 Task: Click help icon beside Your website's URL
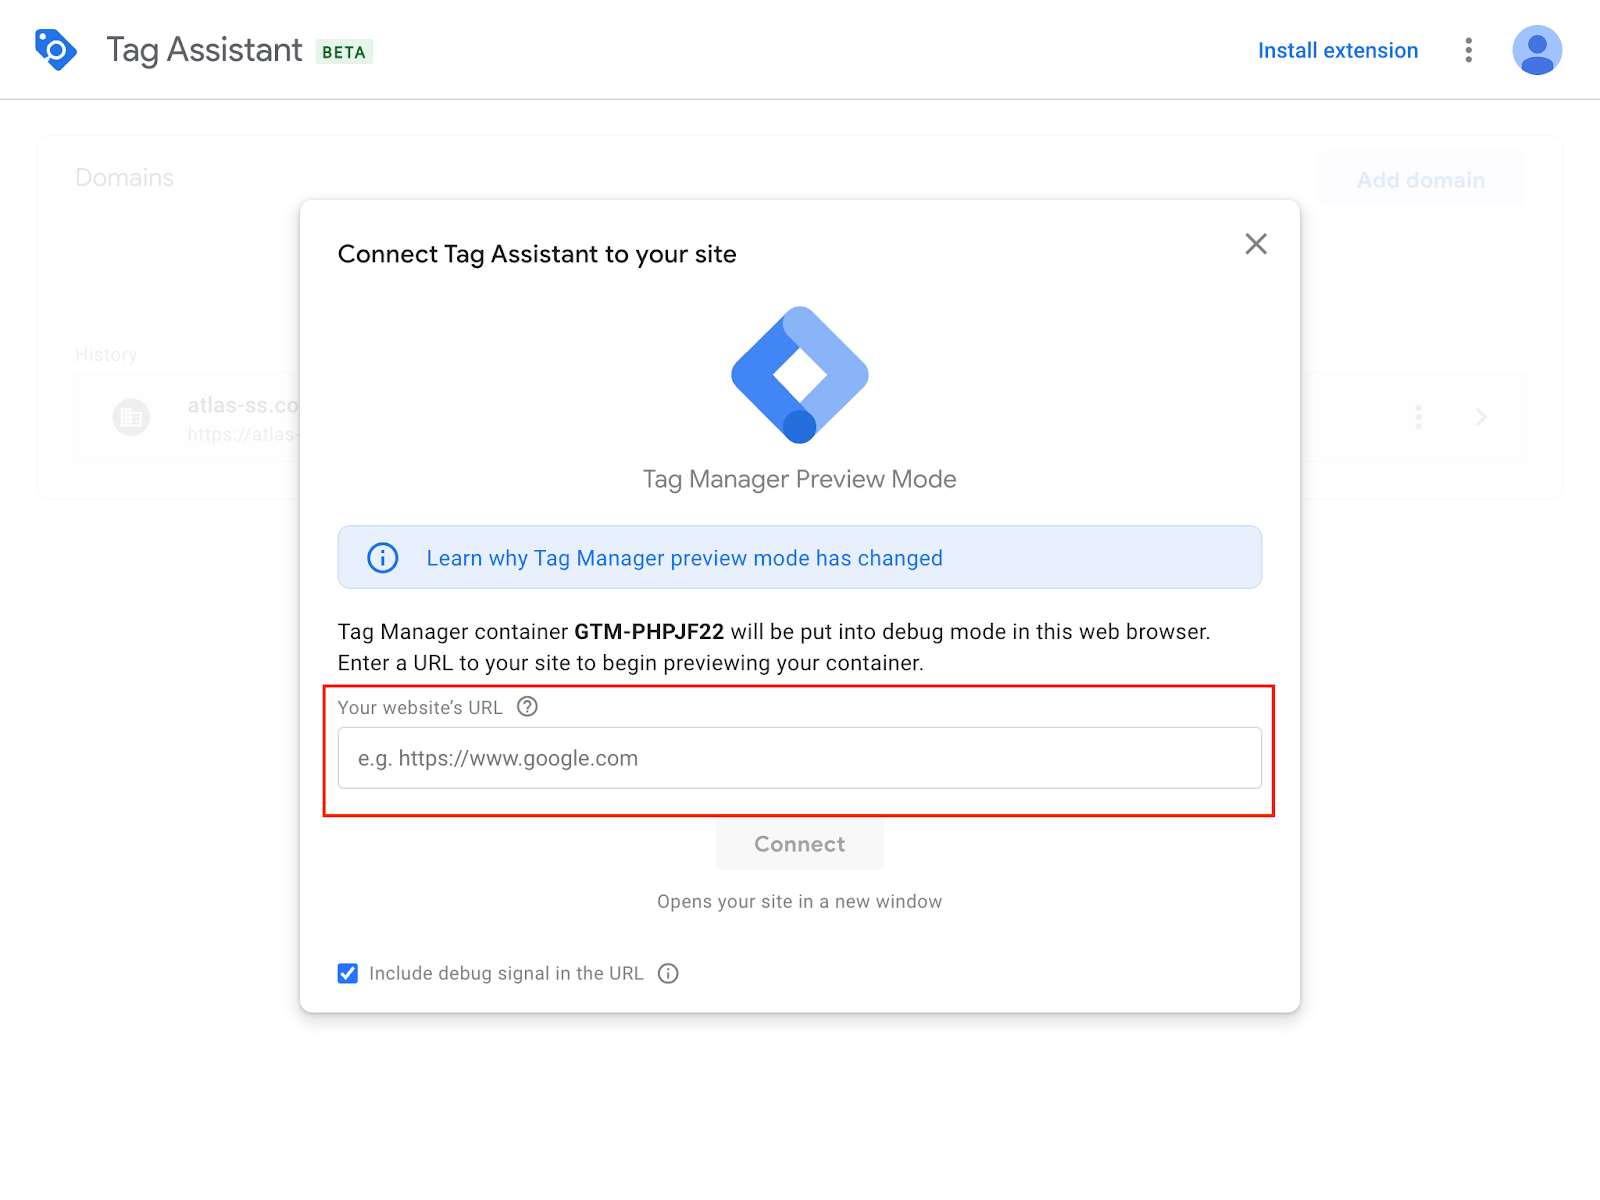pyautogui.click(x=527, y=707)
